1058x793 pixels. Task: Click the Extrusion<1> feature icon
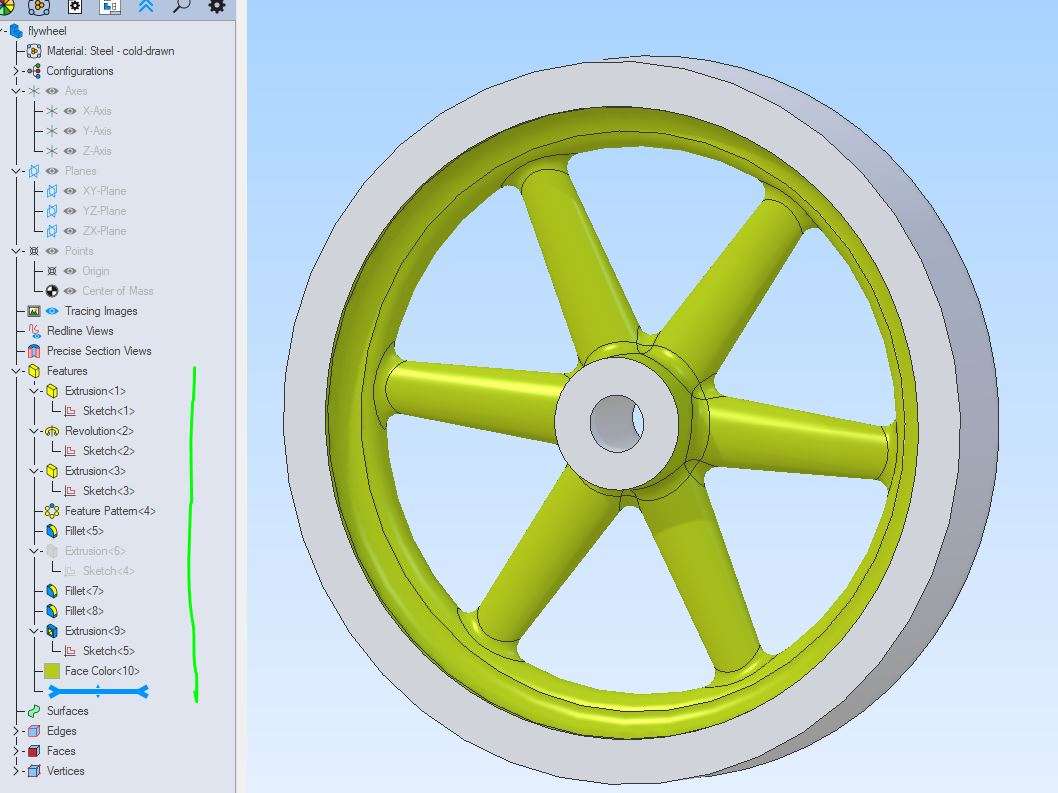(52, 391)
